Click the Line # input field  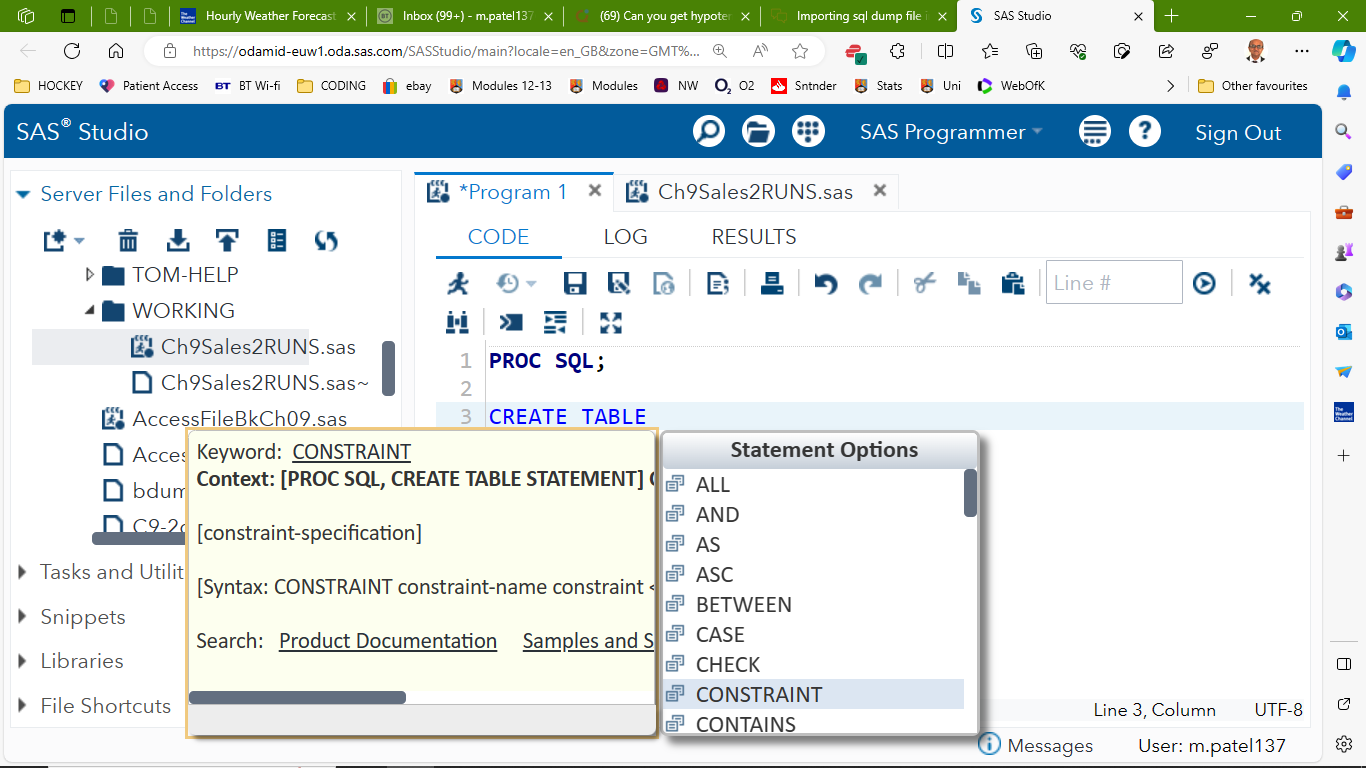click(x=1113, y=283)
